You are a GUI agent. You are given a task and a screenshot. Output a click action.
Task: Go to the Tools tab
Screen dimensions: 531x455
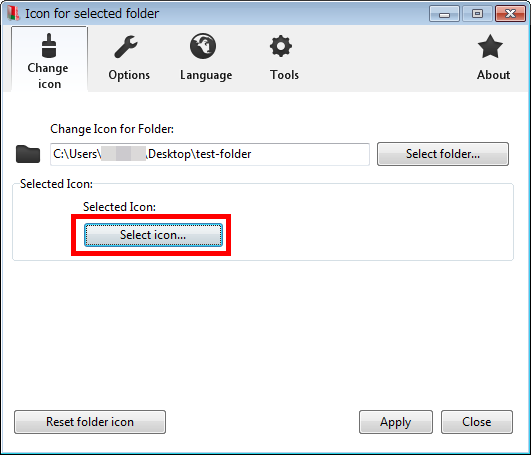point(284,59)
